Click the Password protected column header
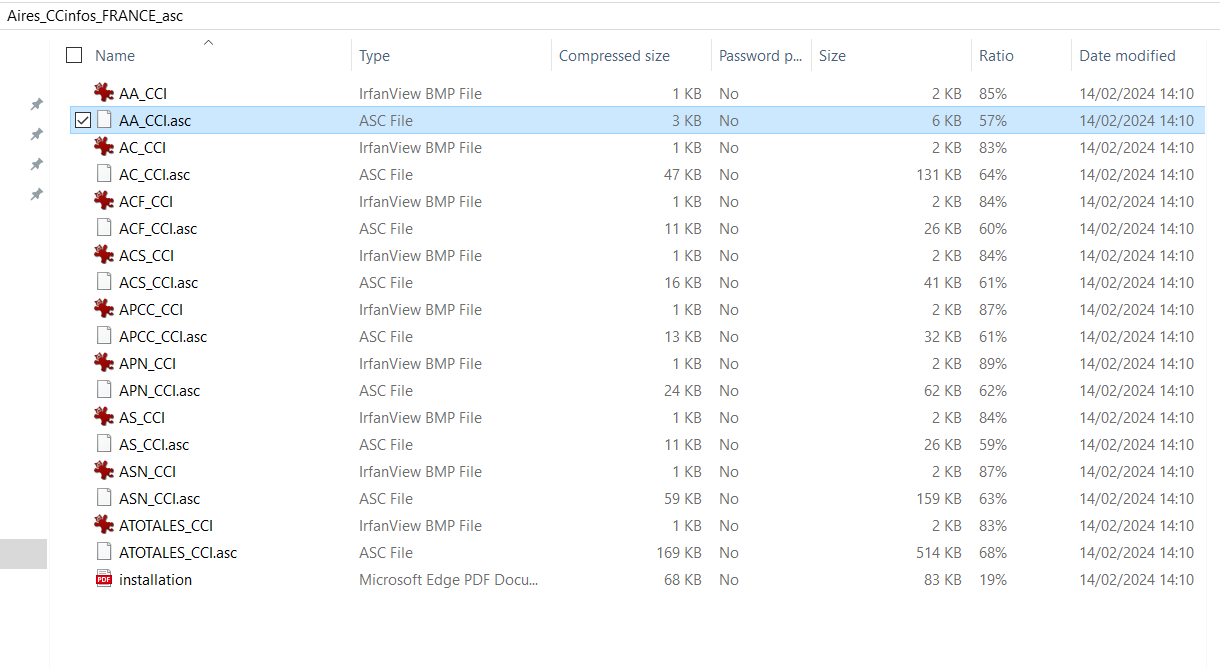1220x668 pixels. pyautogui.click(x=760, y=56)
